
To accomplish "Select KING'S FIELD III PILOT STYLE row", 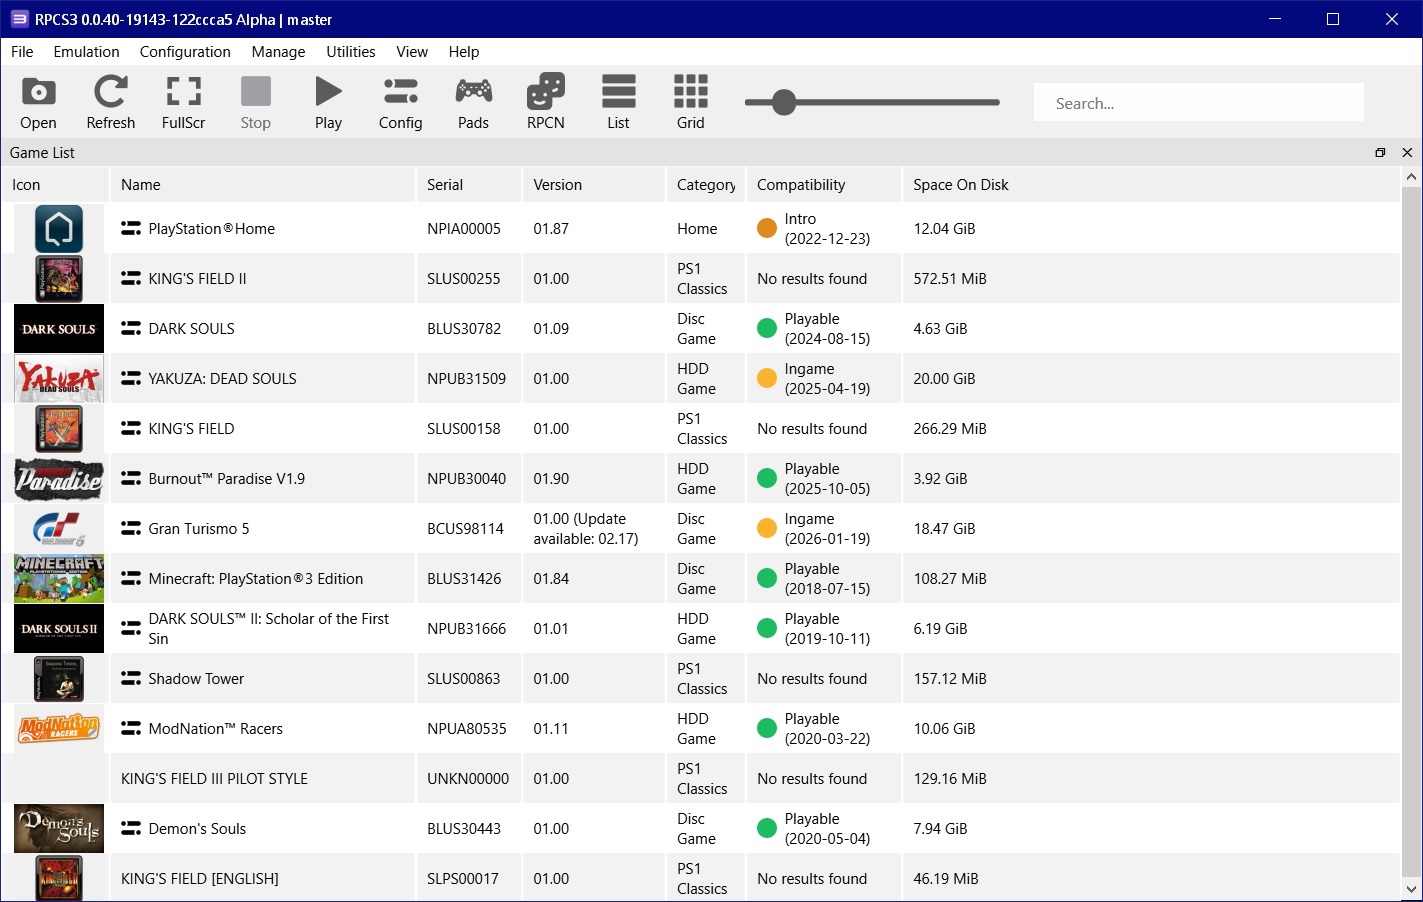I will [x=700, y=779].
